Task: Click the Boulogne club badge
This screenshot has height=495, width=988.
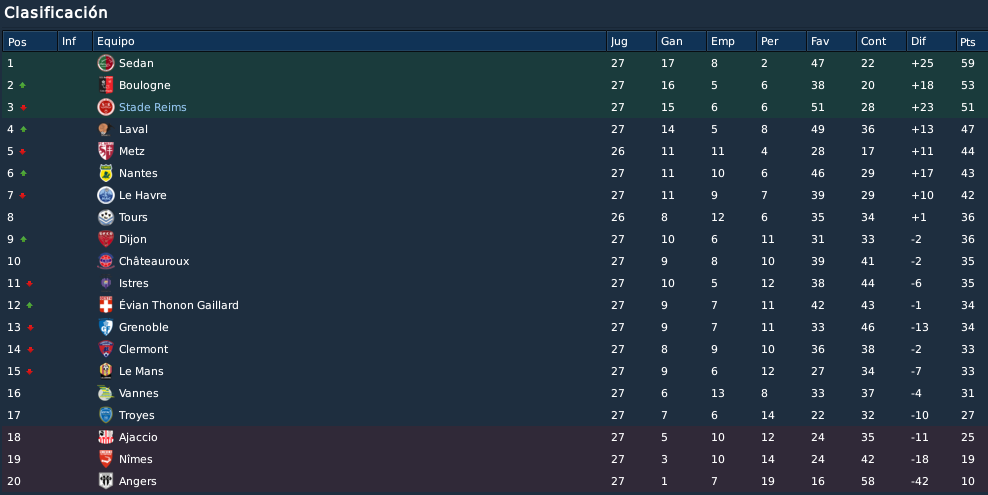Action: point(105,85)
